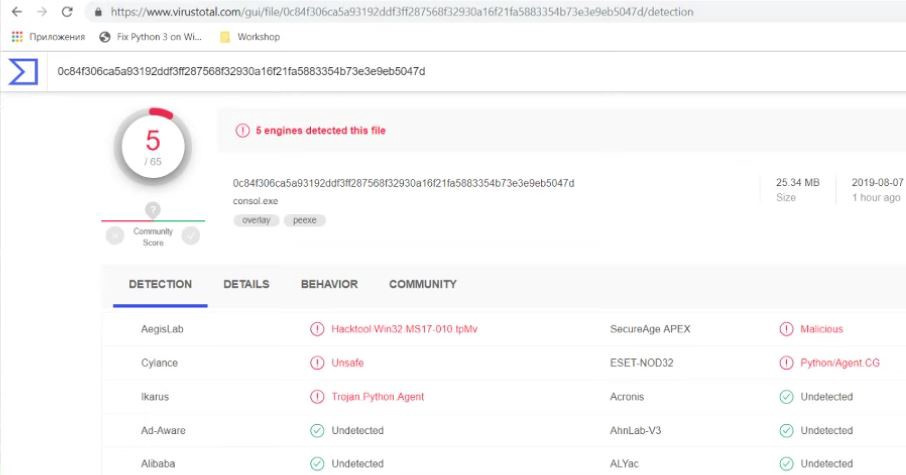Reload the page with refresh icon
Screen dimensions: 906x475
point(66,12)
